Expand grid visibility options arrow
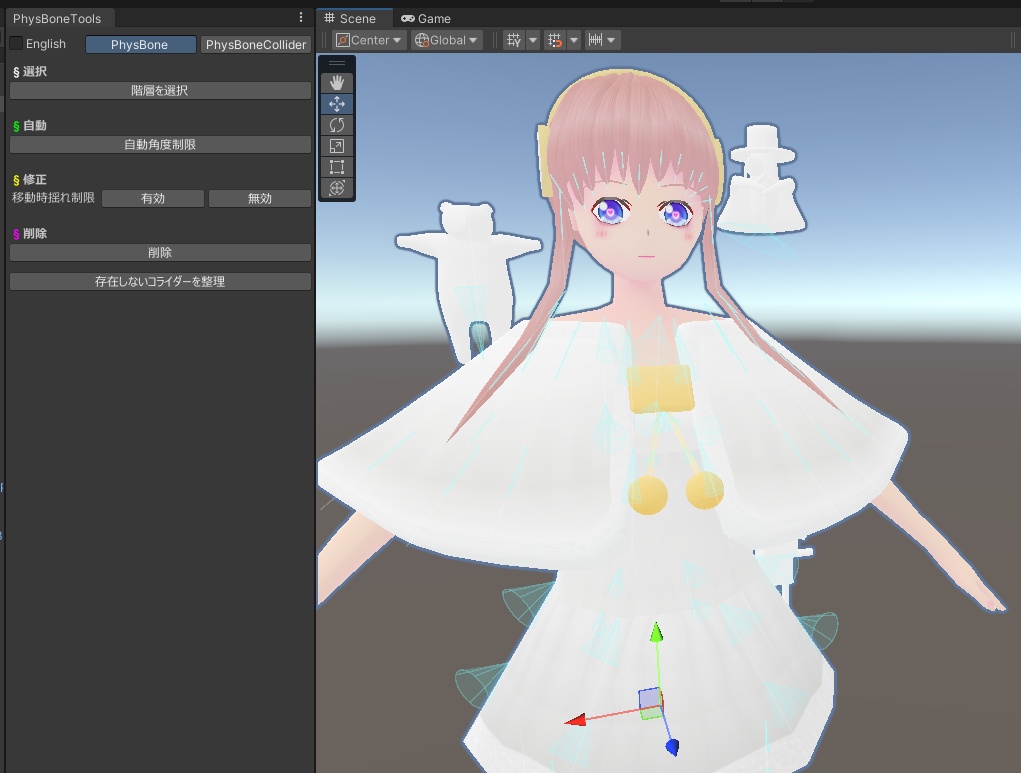 (533, 40)
